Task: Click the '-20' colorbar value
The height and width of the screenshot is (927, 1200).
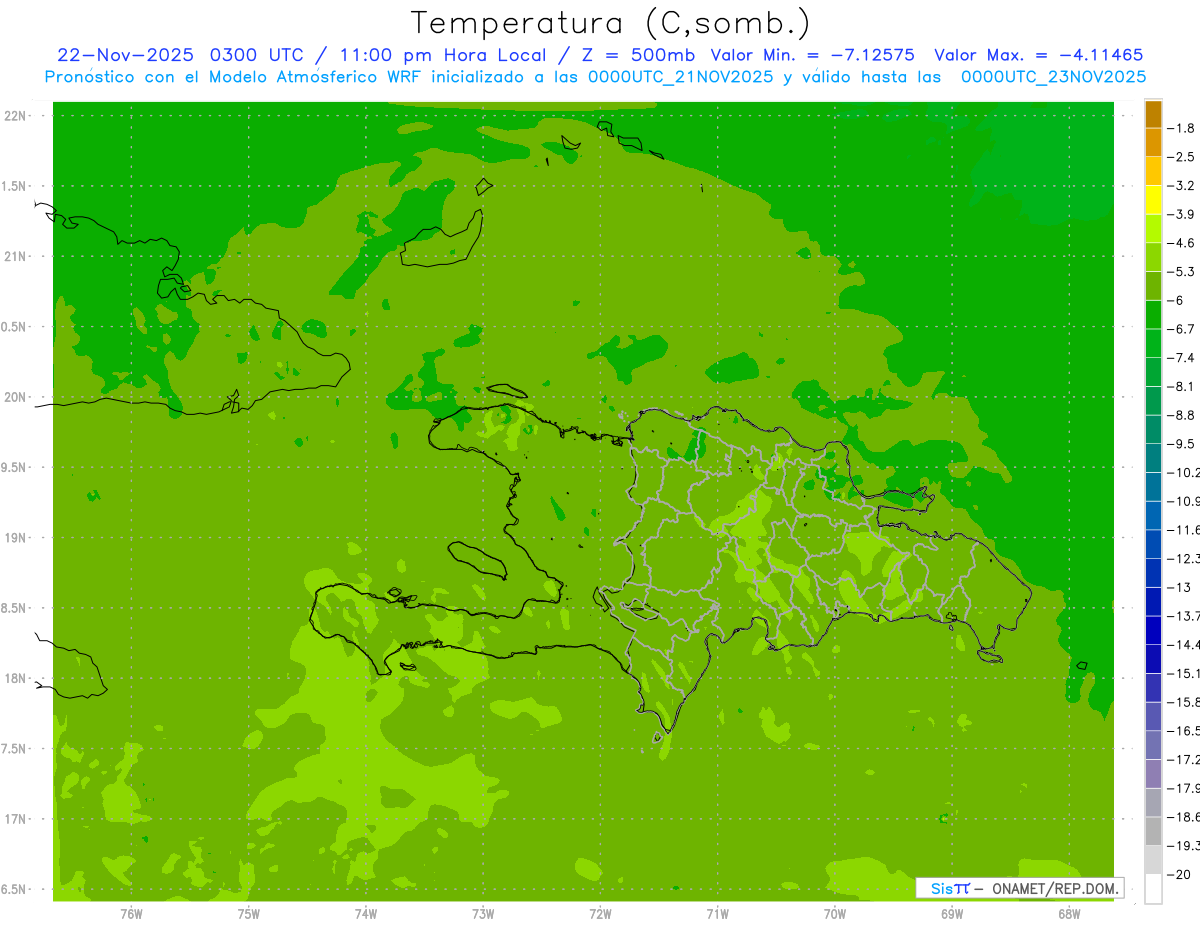Action: 1179,874
